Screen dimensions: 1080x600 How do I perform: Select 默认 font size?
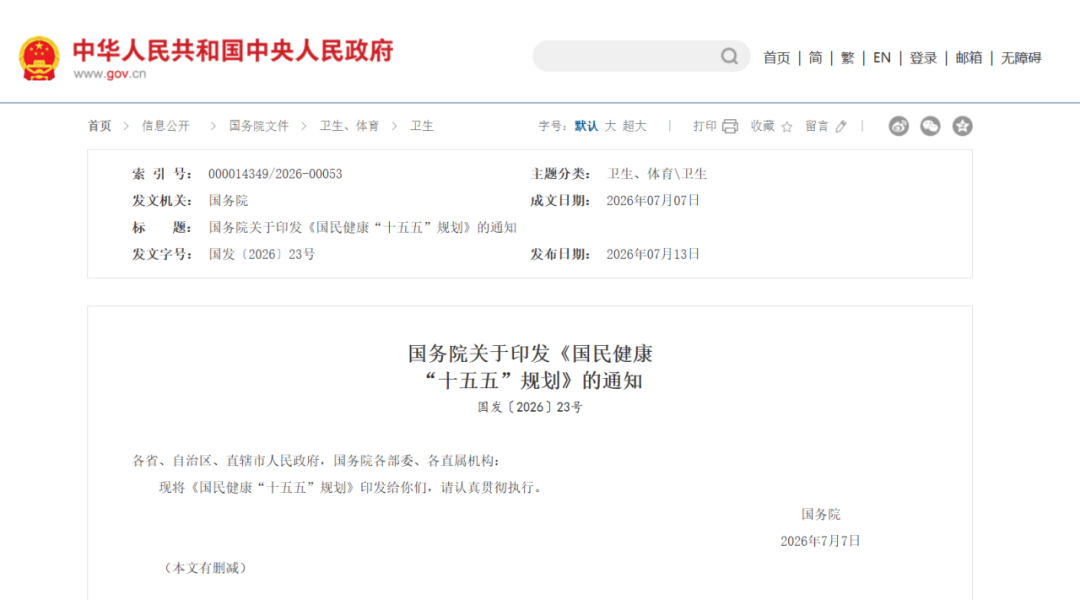(586, 126)
